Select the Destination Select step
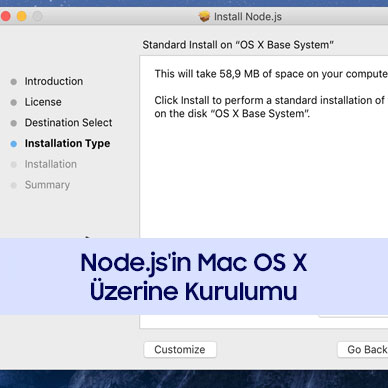This screenshot has height=388, width=388. (x=68, y=123)
